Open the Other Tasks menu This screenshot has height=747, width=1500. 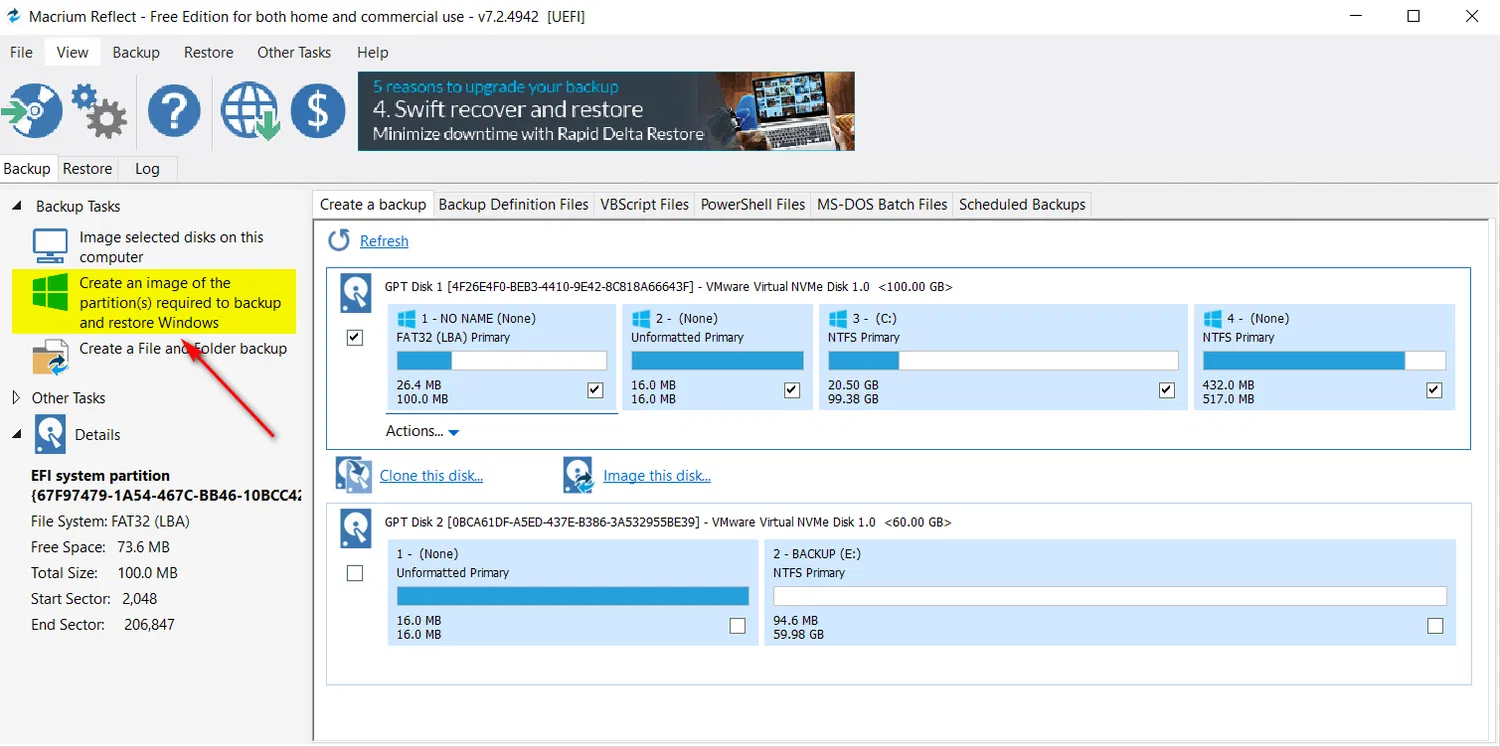click(294, 52)
